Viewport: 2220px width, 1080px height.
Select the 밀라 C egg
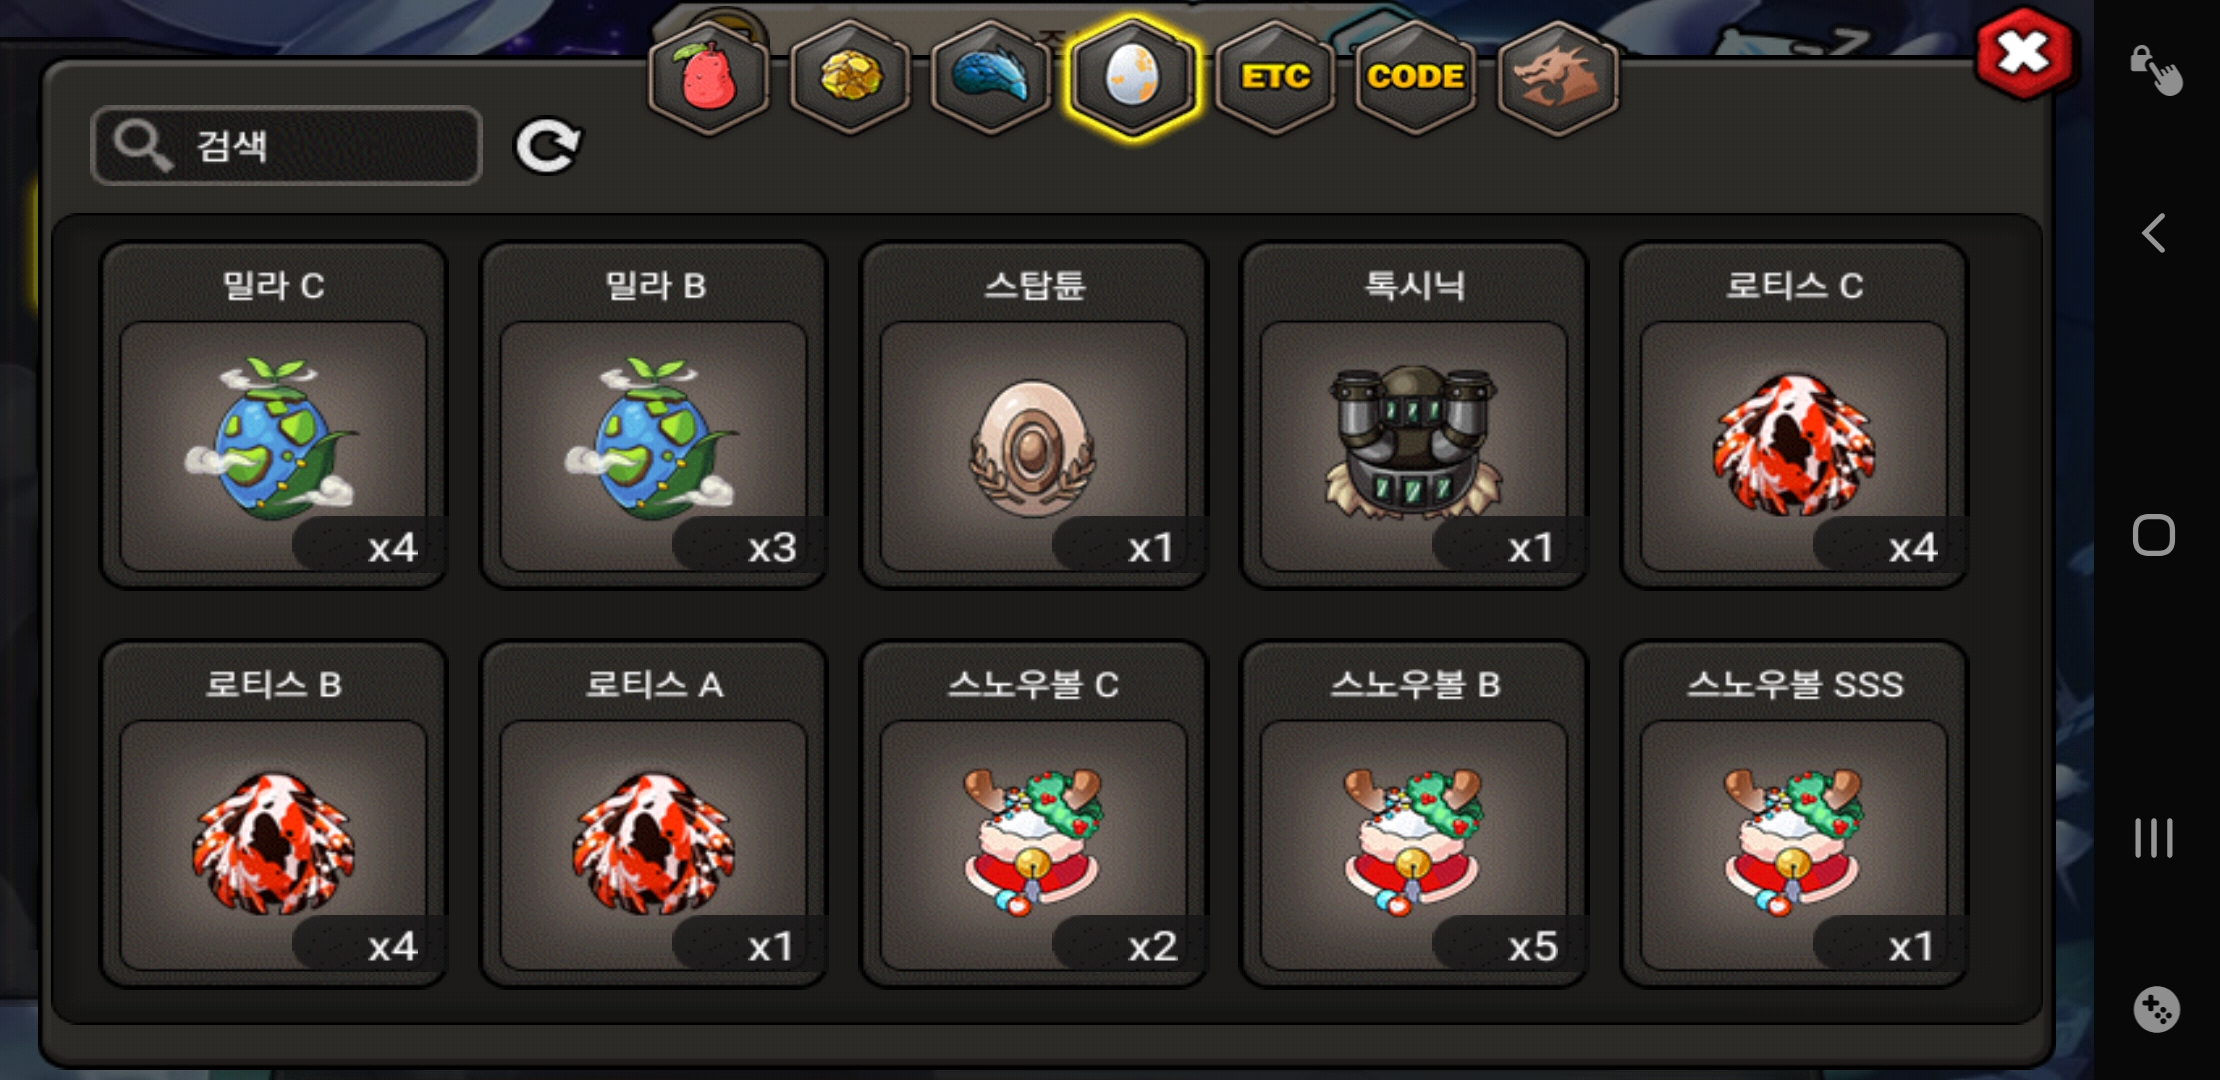tap(274, 415)
